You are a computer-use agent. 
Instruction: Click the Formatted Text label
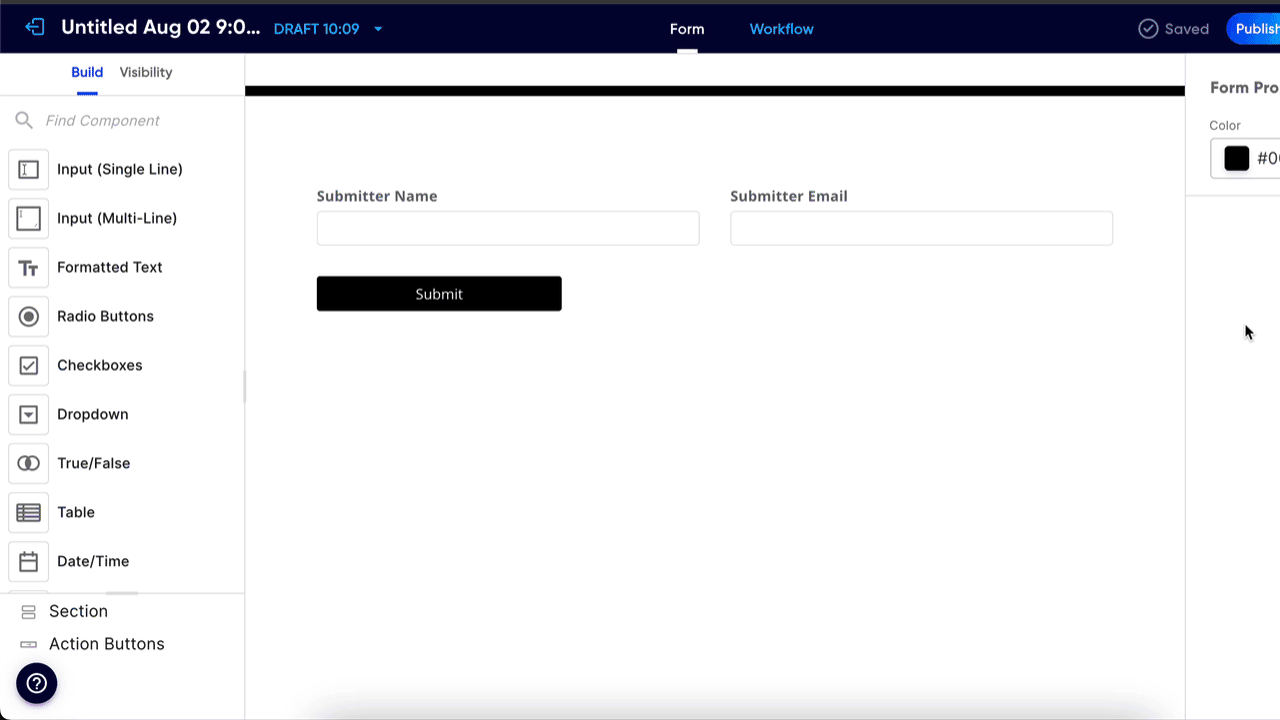click(x=110, y=268)
